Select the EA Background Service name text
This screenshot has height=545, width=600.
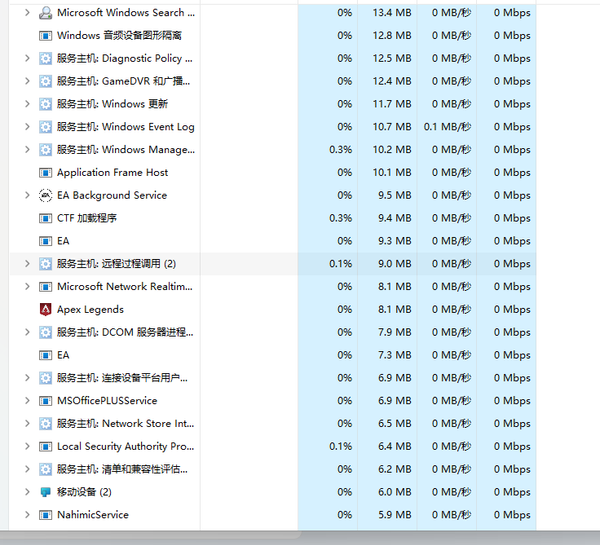click(112, 196)
